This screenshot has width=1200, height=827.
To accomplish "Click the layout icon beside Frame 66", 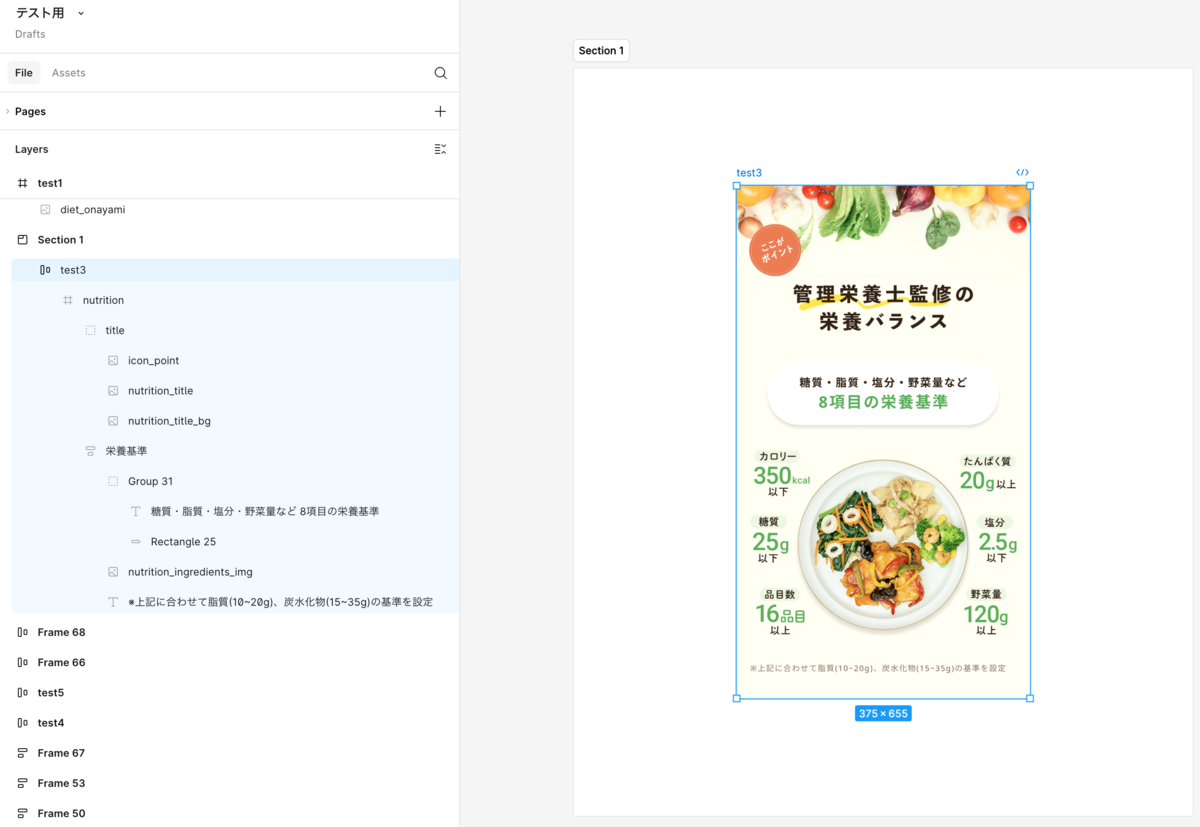I will 23,662.
